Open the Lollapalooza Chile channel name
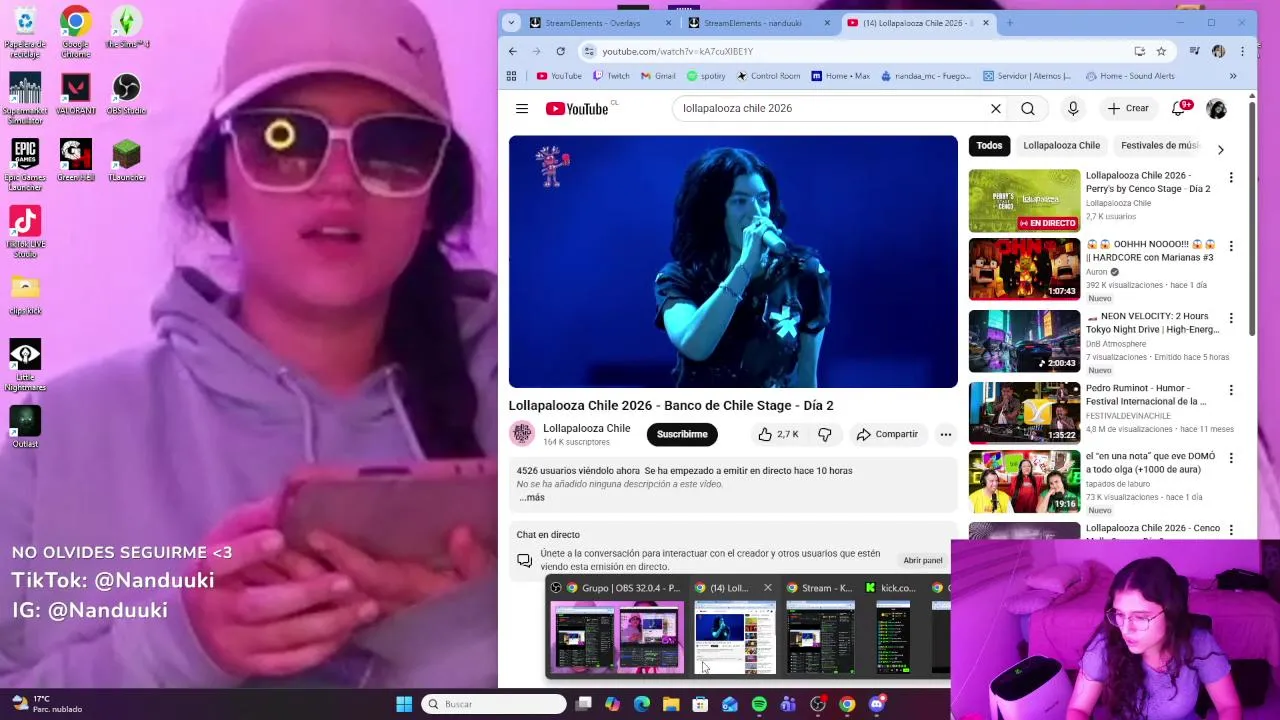Image resolution: width=1280 pixels, height=720 pixels. tap(586, 428)
